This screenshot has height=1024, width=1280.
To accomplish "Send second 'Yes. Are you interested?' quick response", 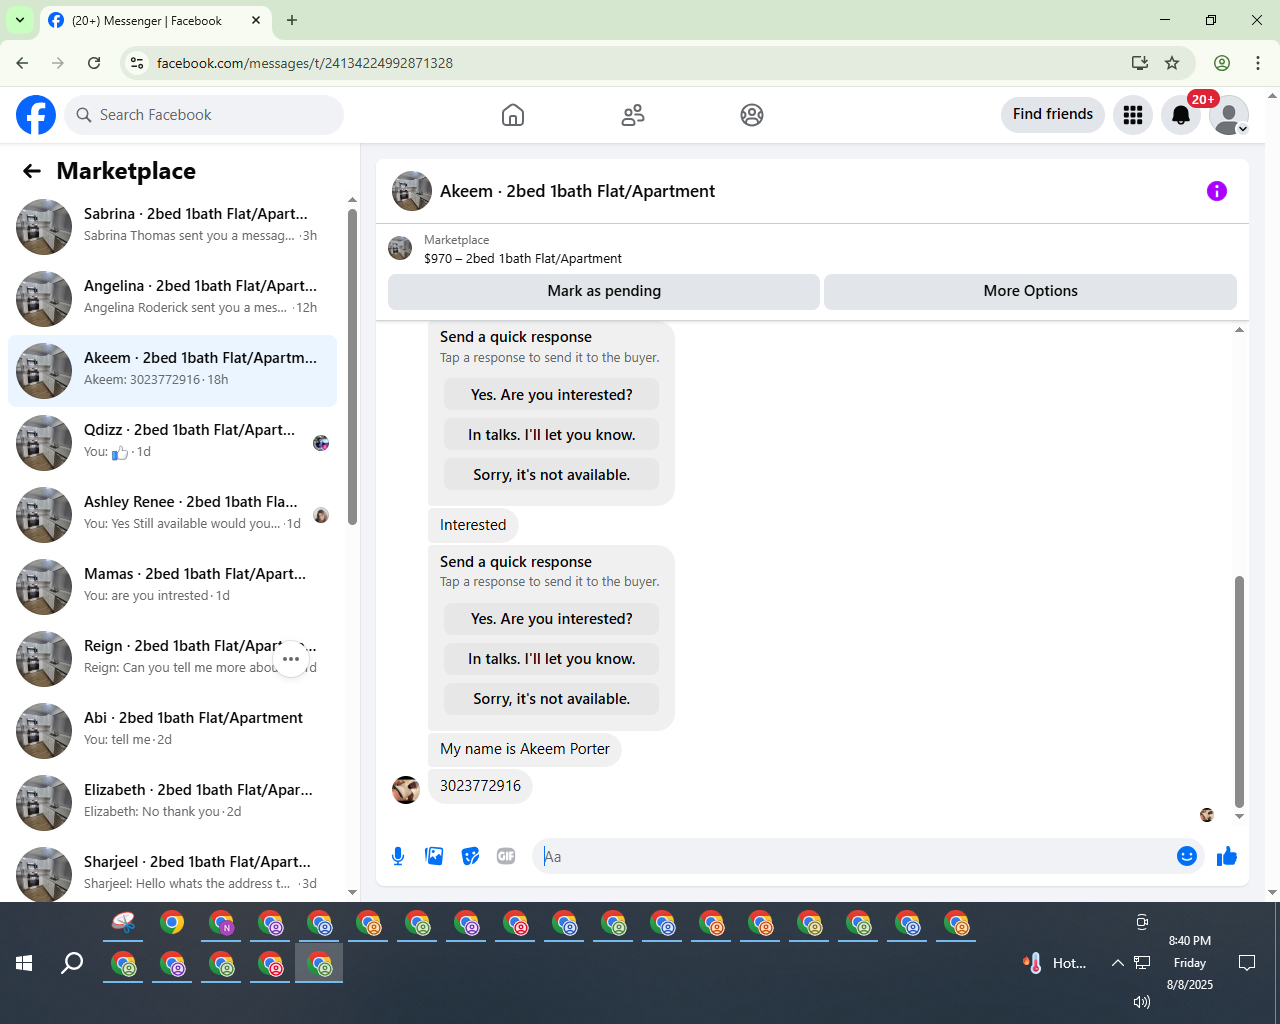I will click(552, 619).
